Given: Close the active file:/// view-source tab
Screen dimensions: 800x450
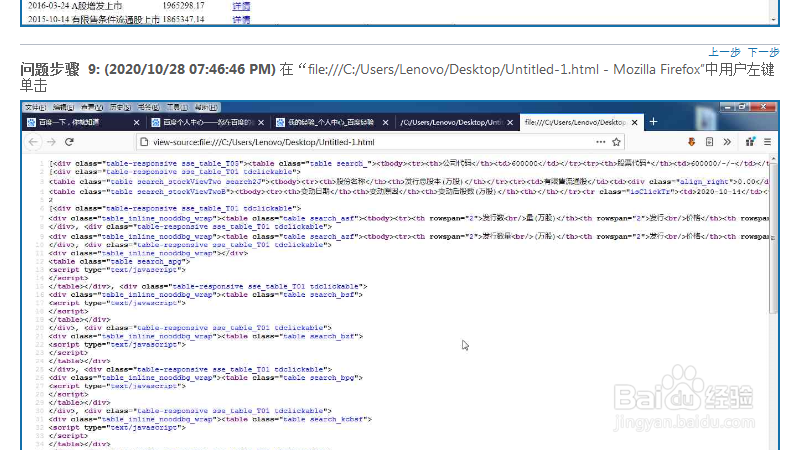Looking at the screenshot, I should 635,122.
